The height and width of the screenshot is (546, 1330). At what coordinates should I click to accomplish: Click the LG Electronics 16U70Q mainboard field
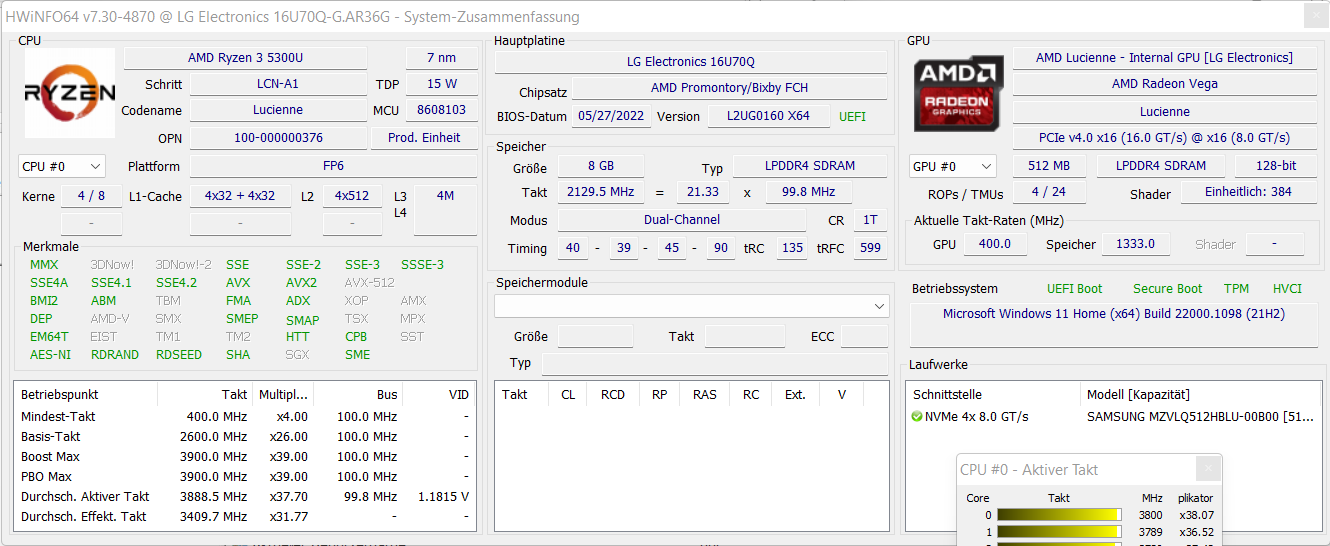[691, 62]
